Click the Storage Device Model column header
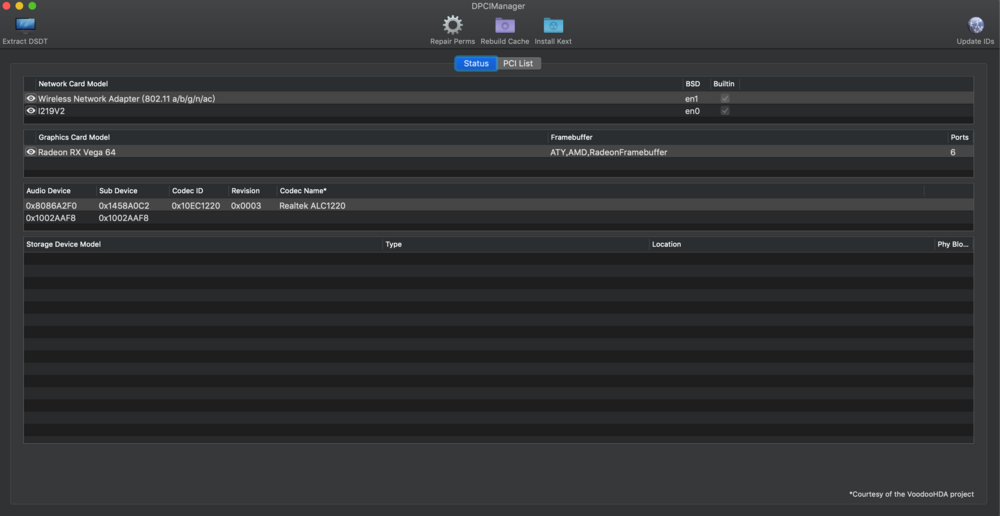The image size is (1000, 516). 63,244
